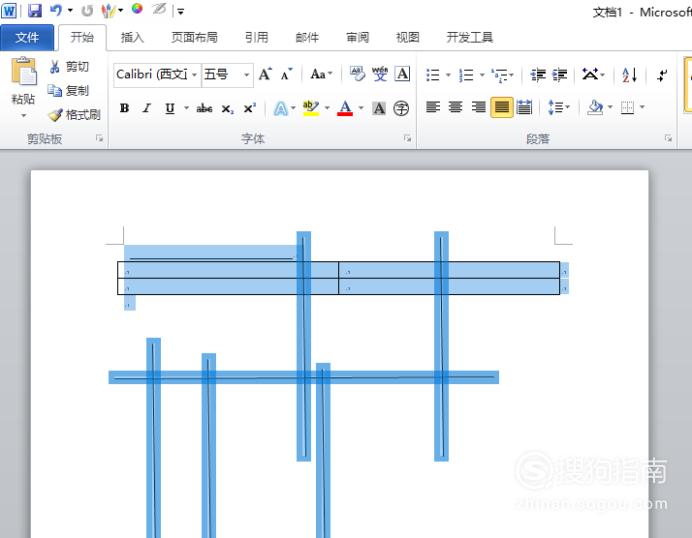The height and width of the screenshot is (538, 692).
Task: Open the Aa change case menu
Action: [x=321, y=74]
